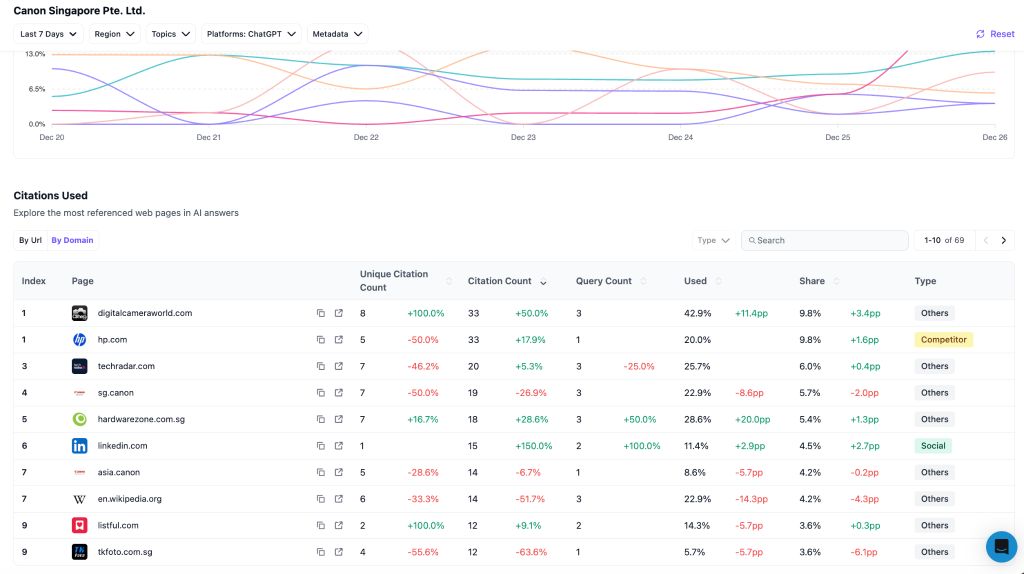Copy the linkedin.com domain link
Screen dimensions: 1024x574
click(321, 446)
